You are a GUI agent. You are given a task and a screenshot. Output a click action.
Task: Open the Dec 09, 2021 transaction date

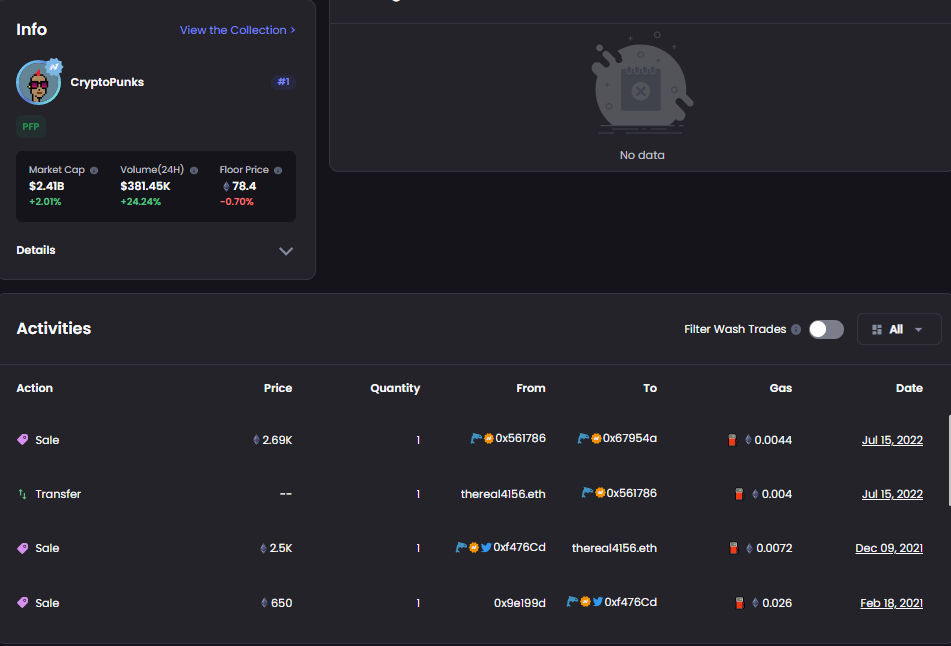(889, 548)
